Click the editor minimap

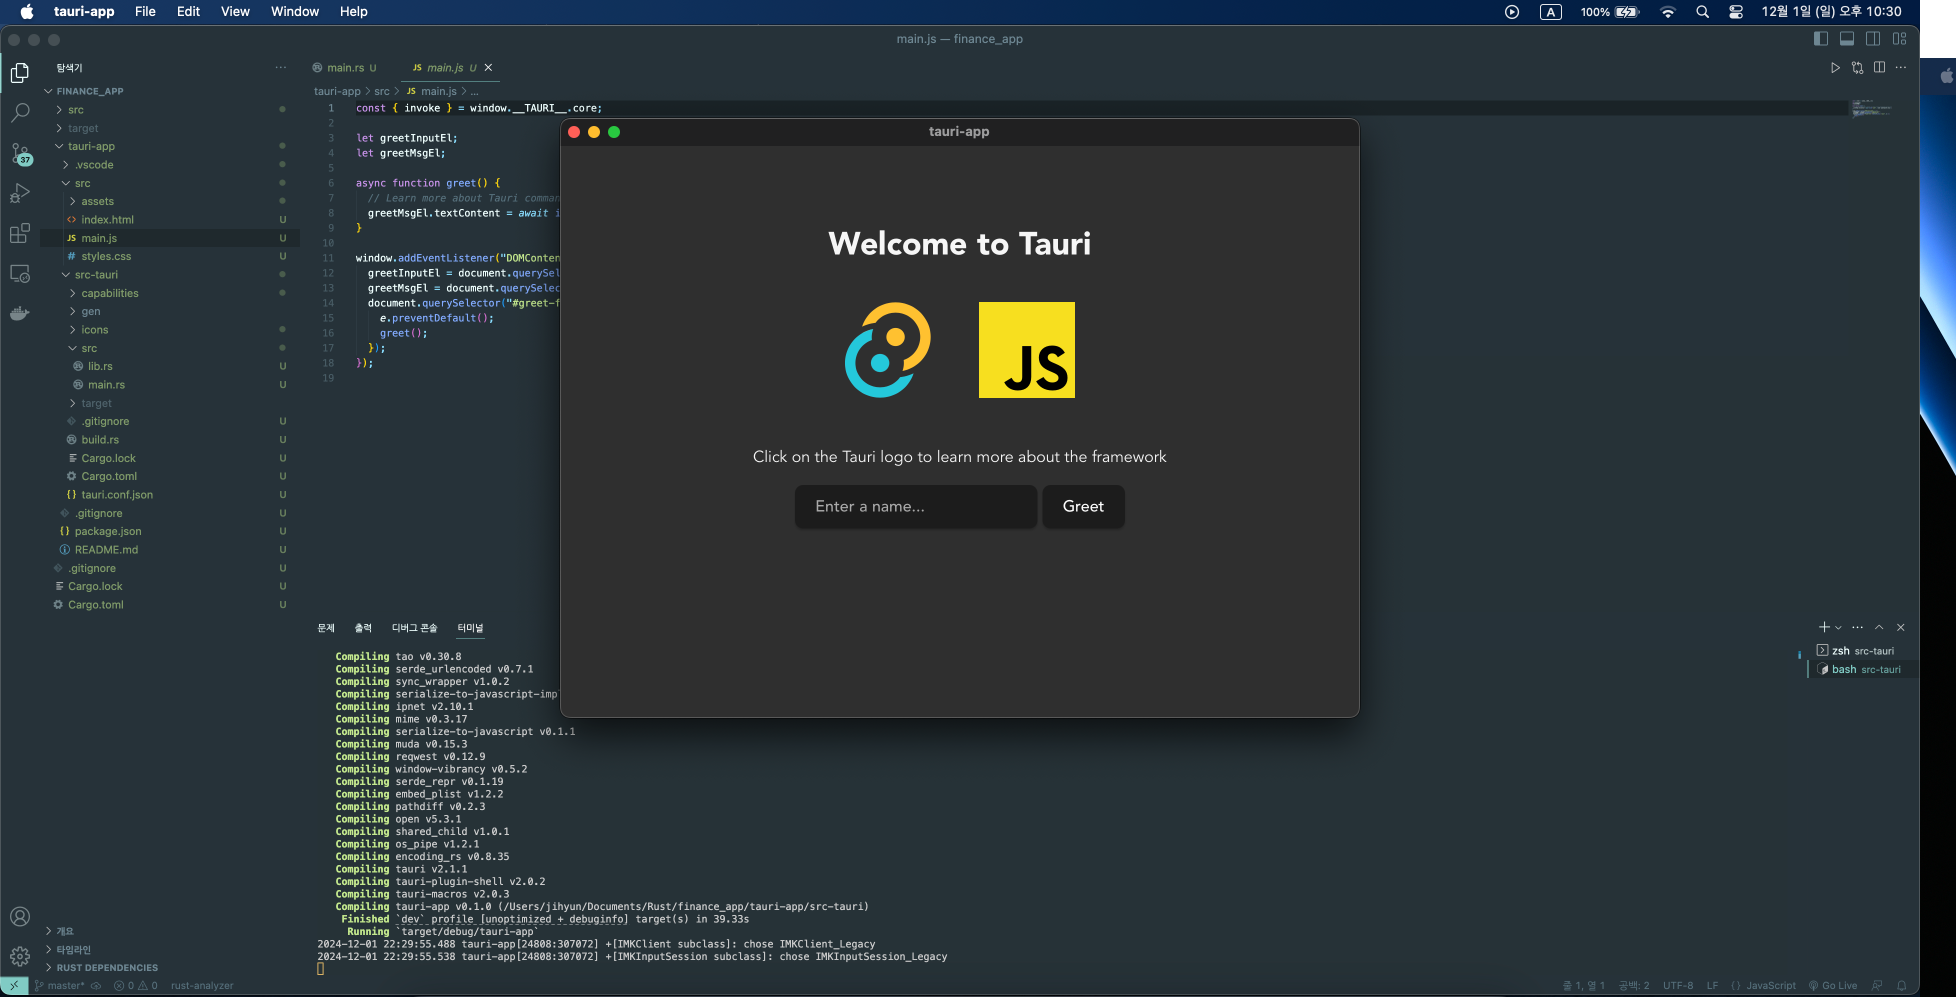click(x=1872, y=108)
